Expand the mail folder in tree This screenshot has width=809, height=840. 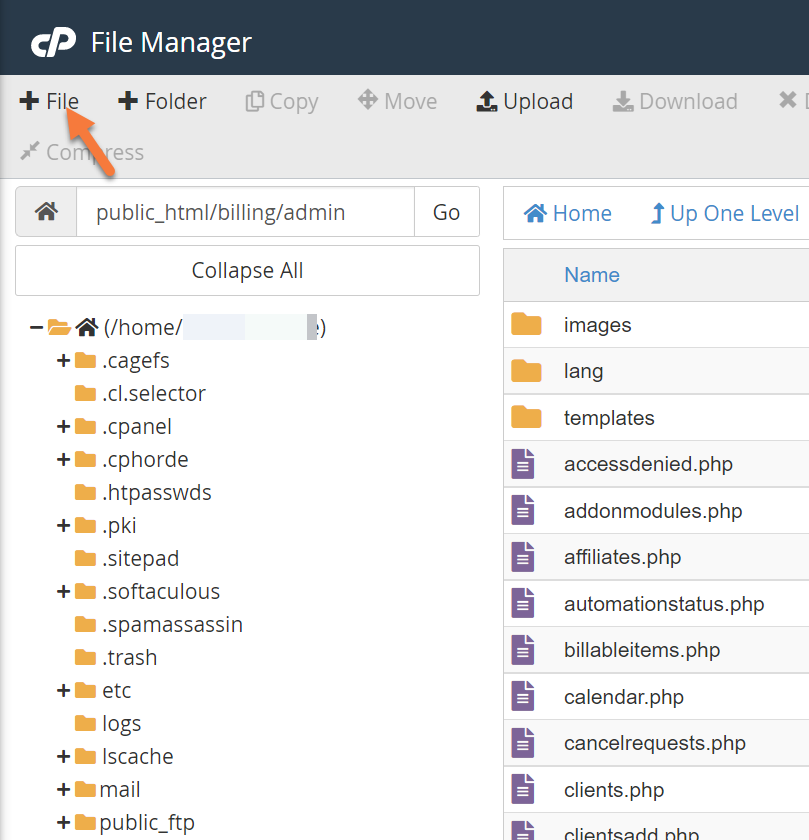(x=63, y=789)
